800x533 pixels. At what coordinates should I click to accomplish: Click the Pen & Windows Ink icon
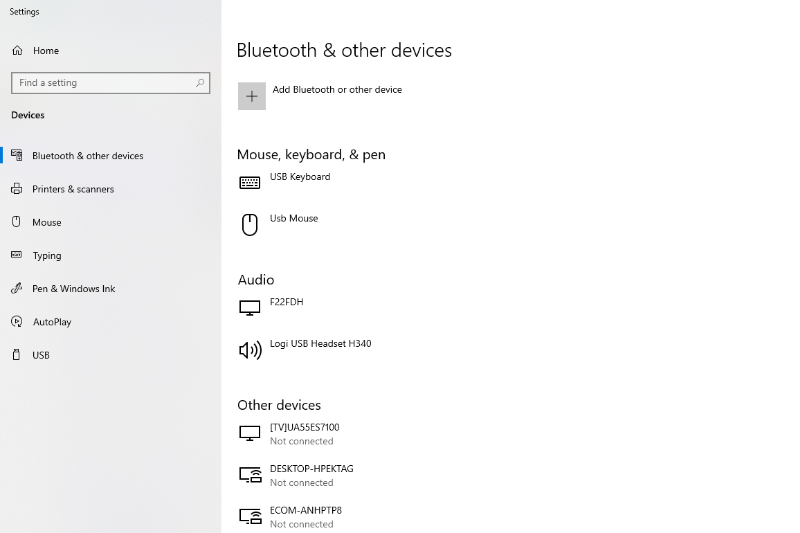pos(17,288)
